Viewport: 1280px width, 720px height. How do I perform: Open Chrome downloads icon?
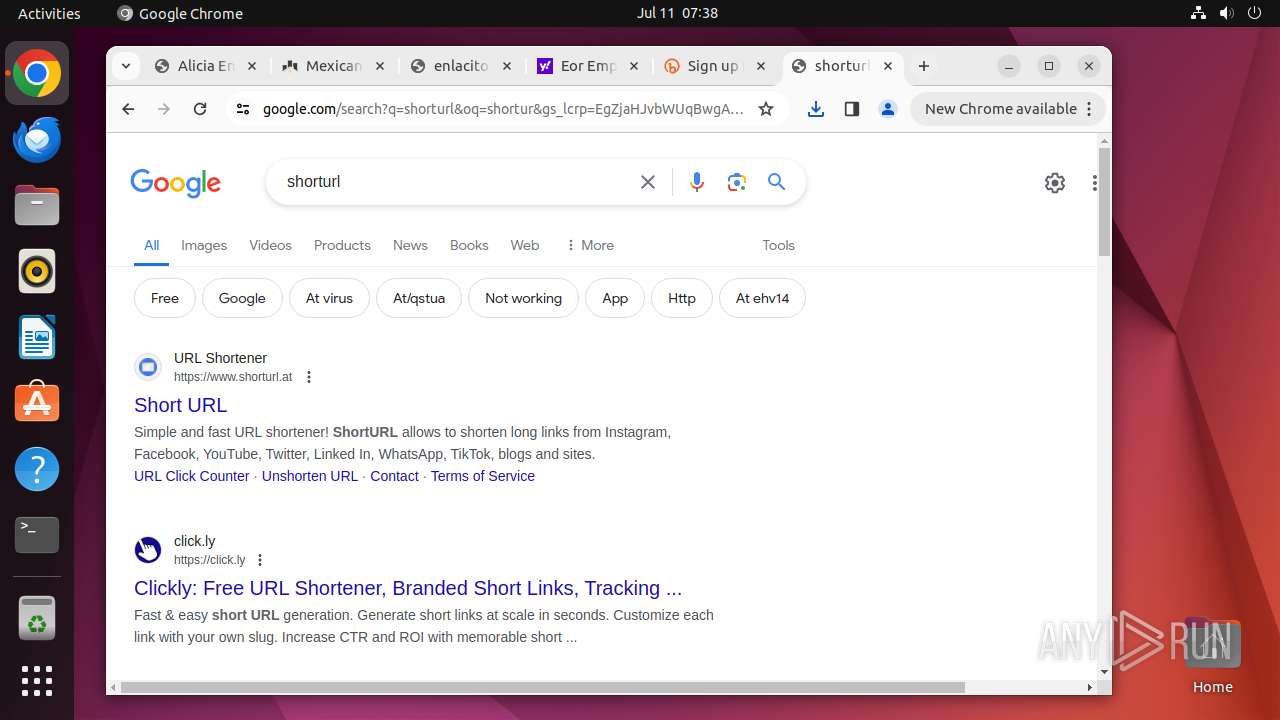point(816,109)
